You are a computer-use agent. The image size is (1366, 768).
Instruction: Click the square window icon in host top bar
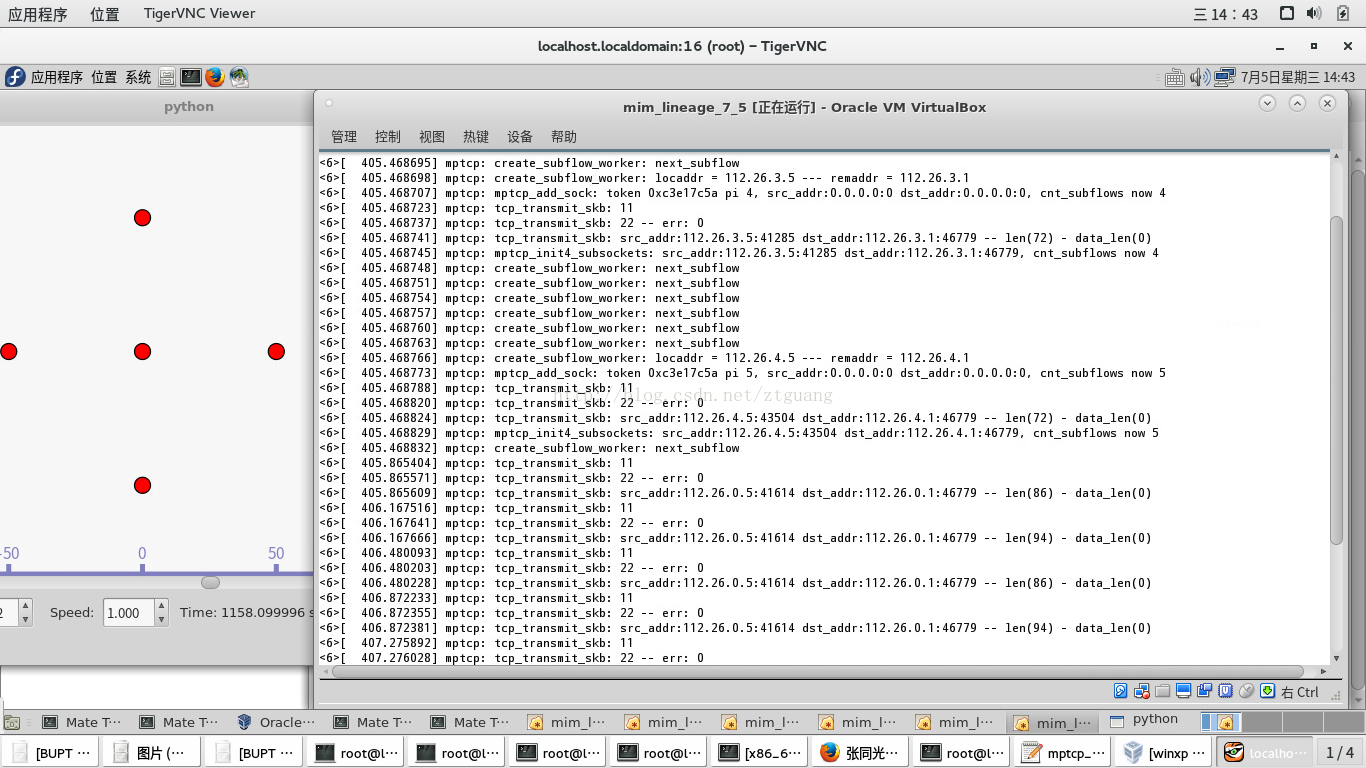tap(1287, 13)
